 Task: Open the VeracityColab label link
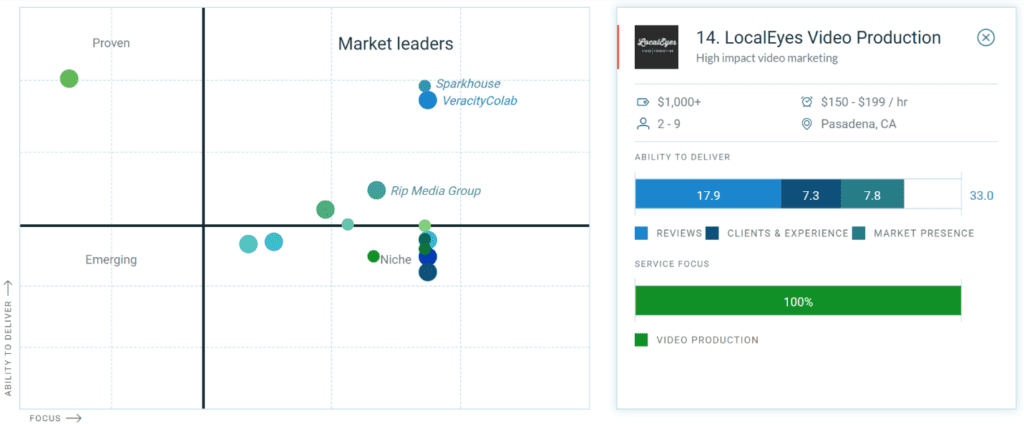[x=479, y=101]
